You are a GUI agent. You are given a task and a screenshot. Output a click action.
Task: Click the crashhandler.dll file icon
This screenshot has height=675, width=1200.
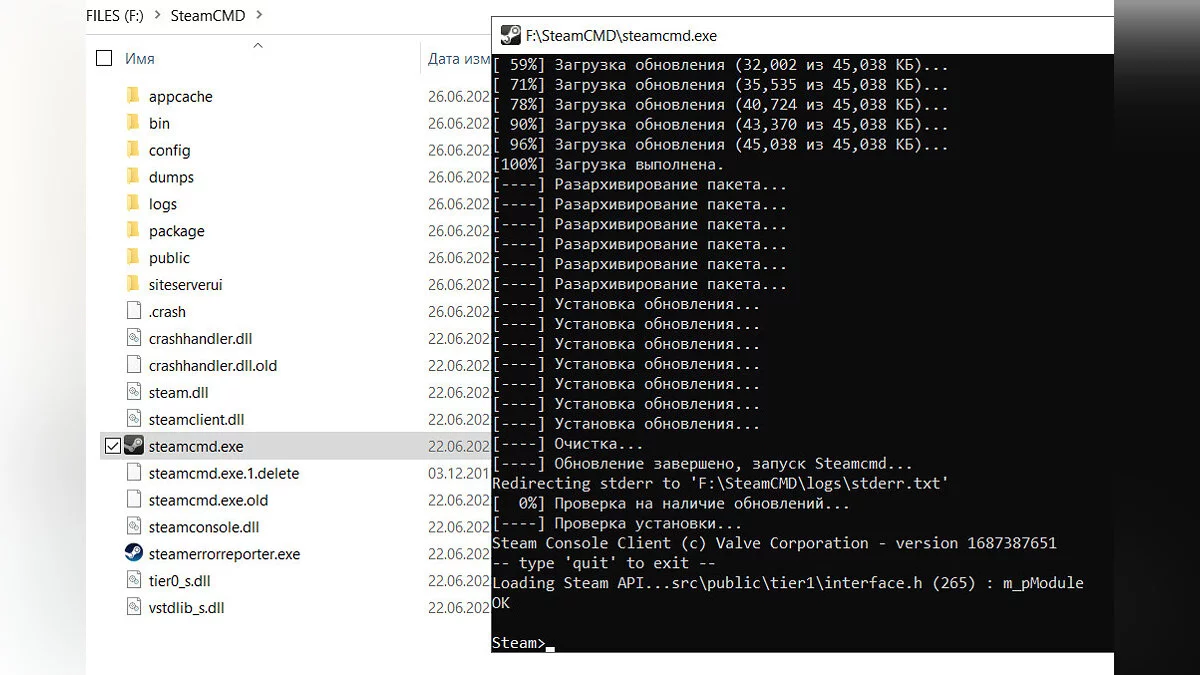pos(134,338)
